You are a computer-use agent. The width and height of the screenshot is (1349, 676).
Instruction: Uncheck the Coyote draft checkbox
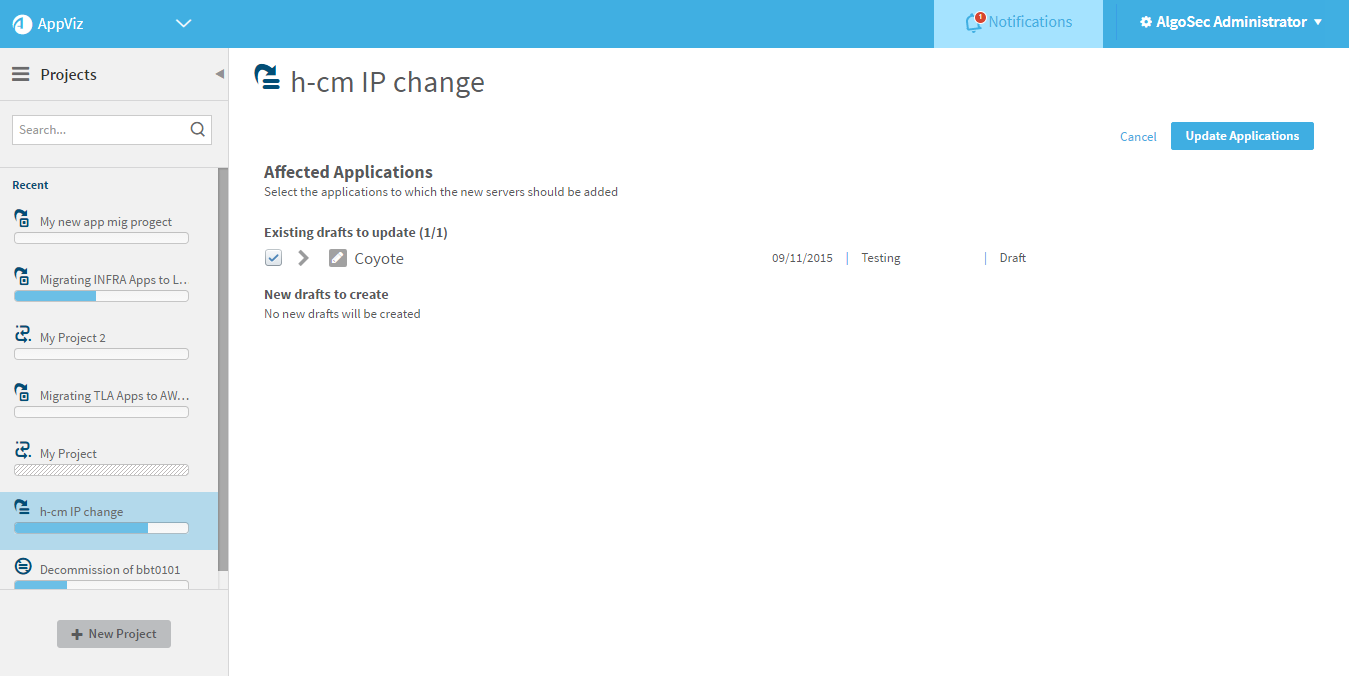273,258
